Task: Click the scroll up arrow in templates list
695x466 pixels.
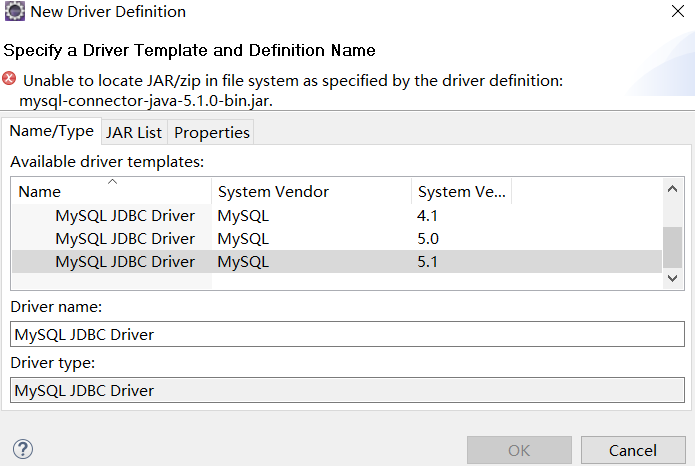Action: point(672,189)
